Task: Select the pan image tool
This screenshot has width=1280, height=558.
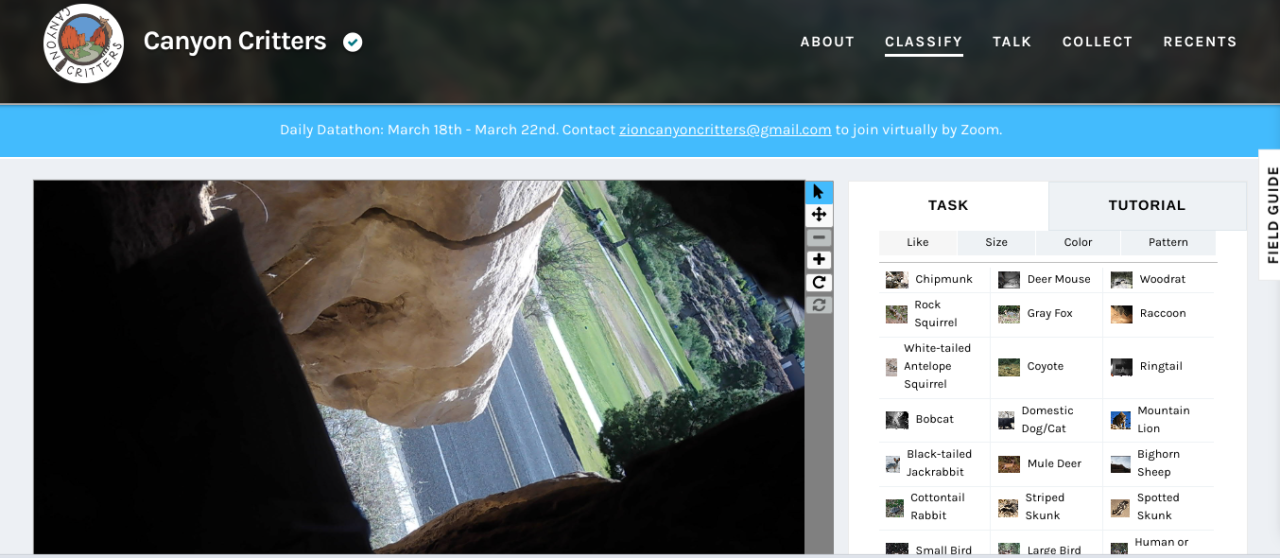Action: click(819, 214)
